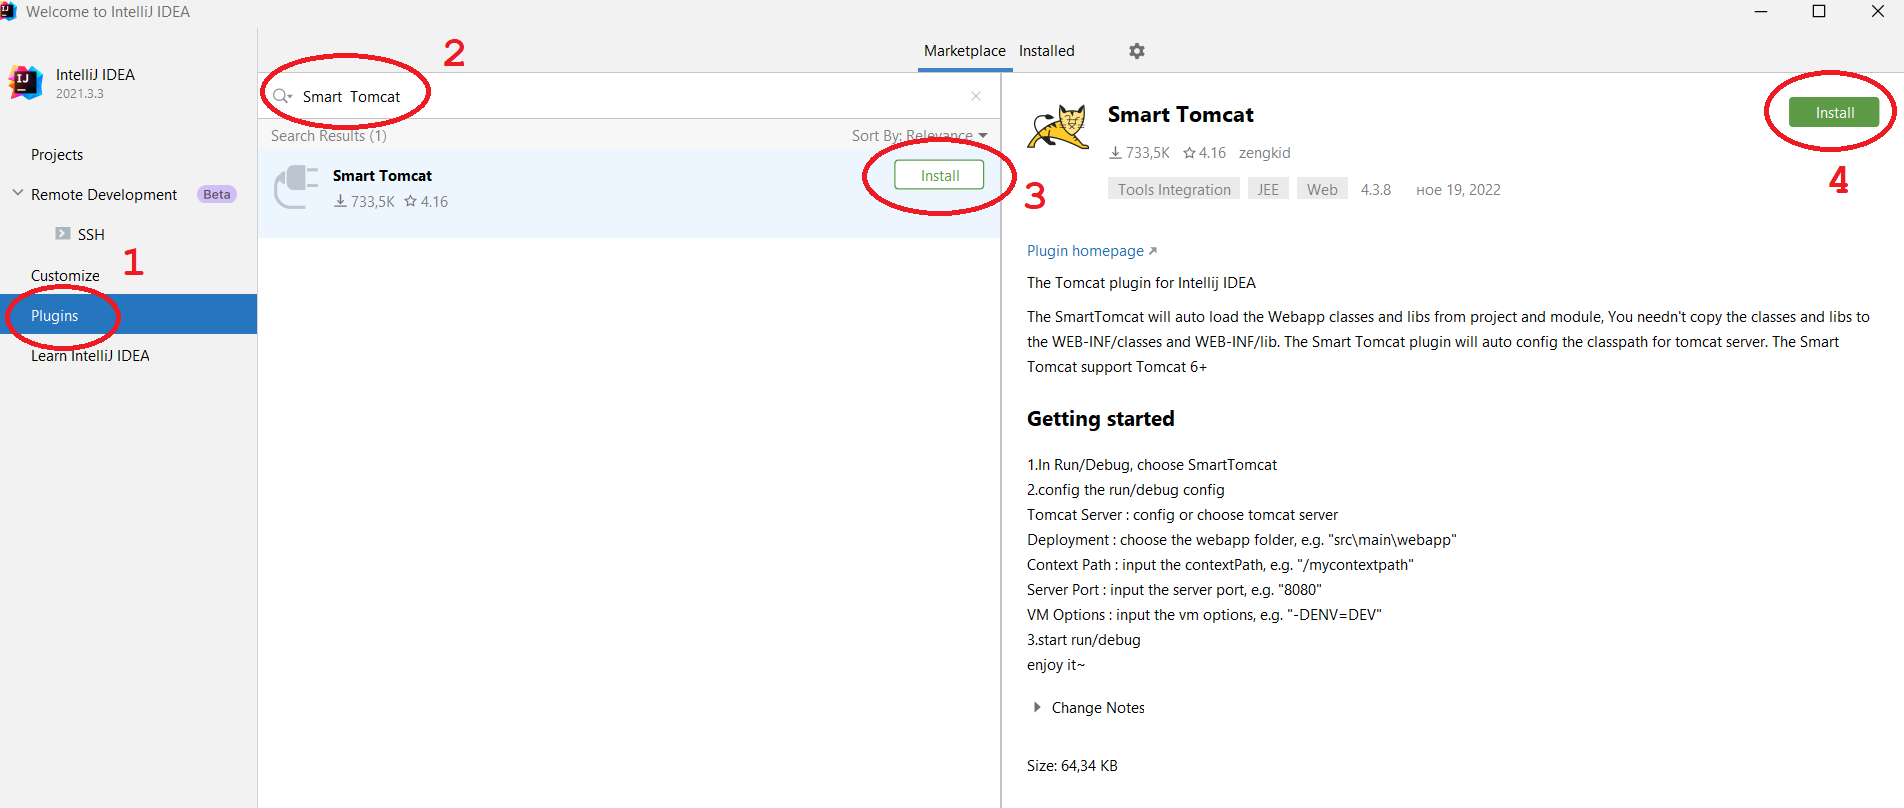Screen dimensions: 1904x808
Task: Select Remote Development in the sidebar
Action: (x=104, y=195)
